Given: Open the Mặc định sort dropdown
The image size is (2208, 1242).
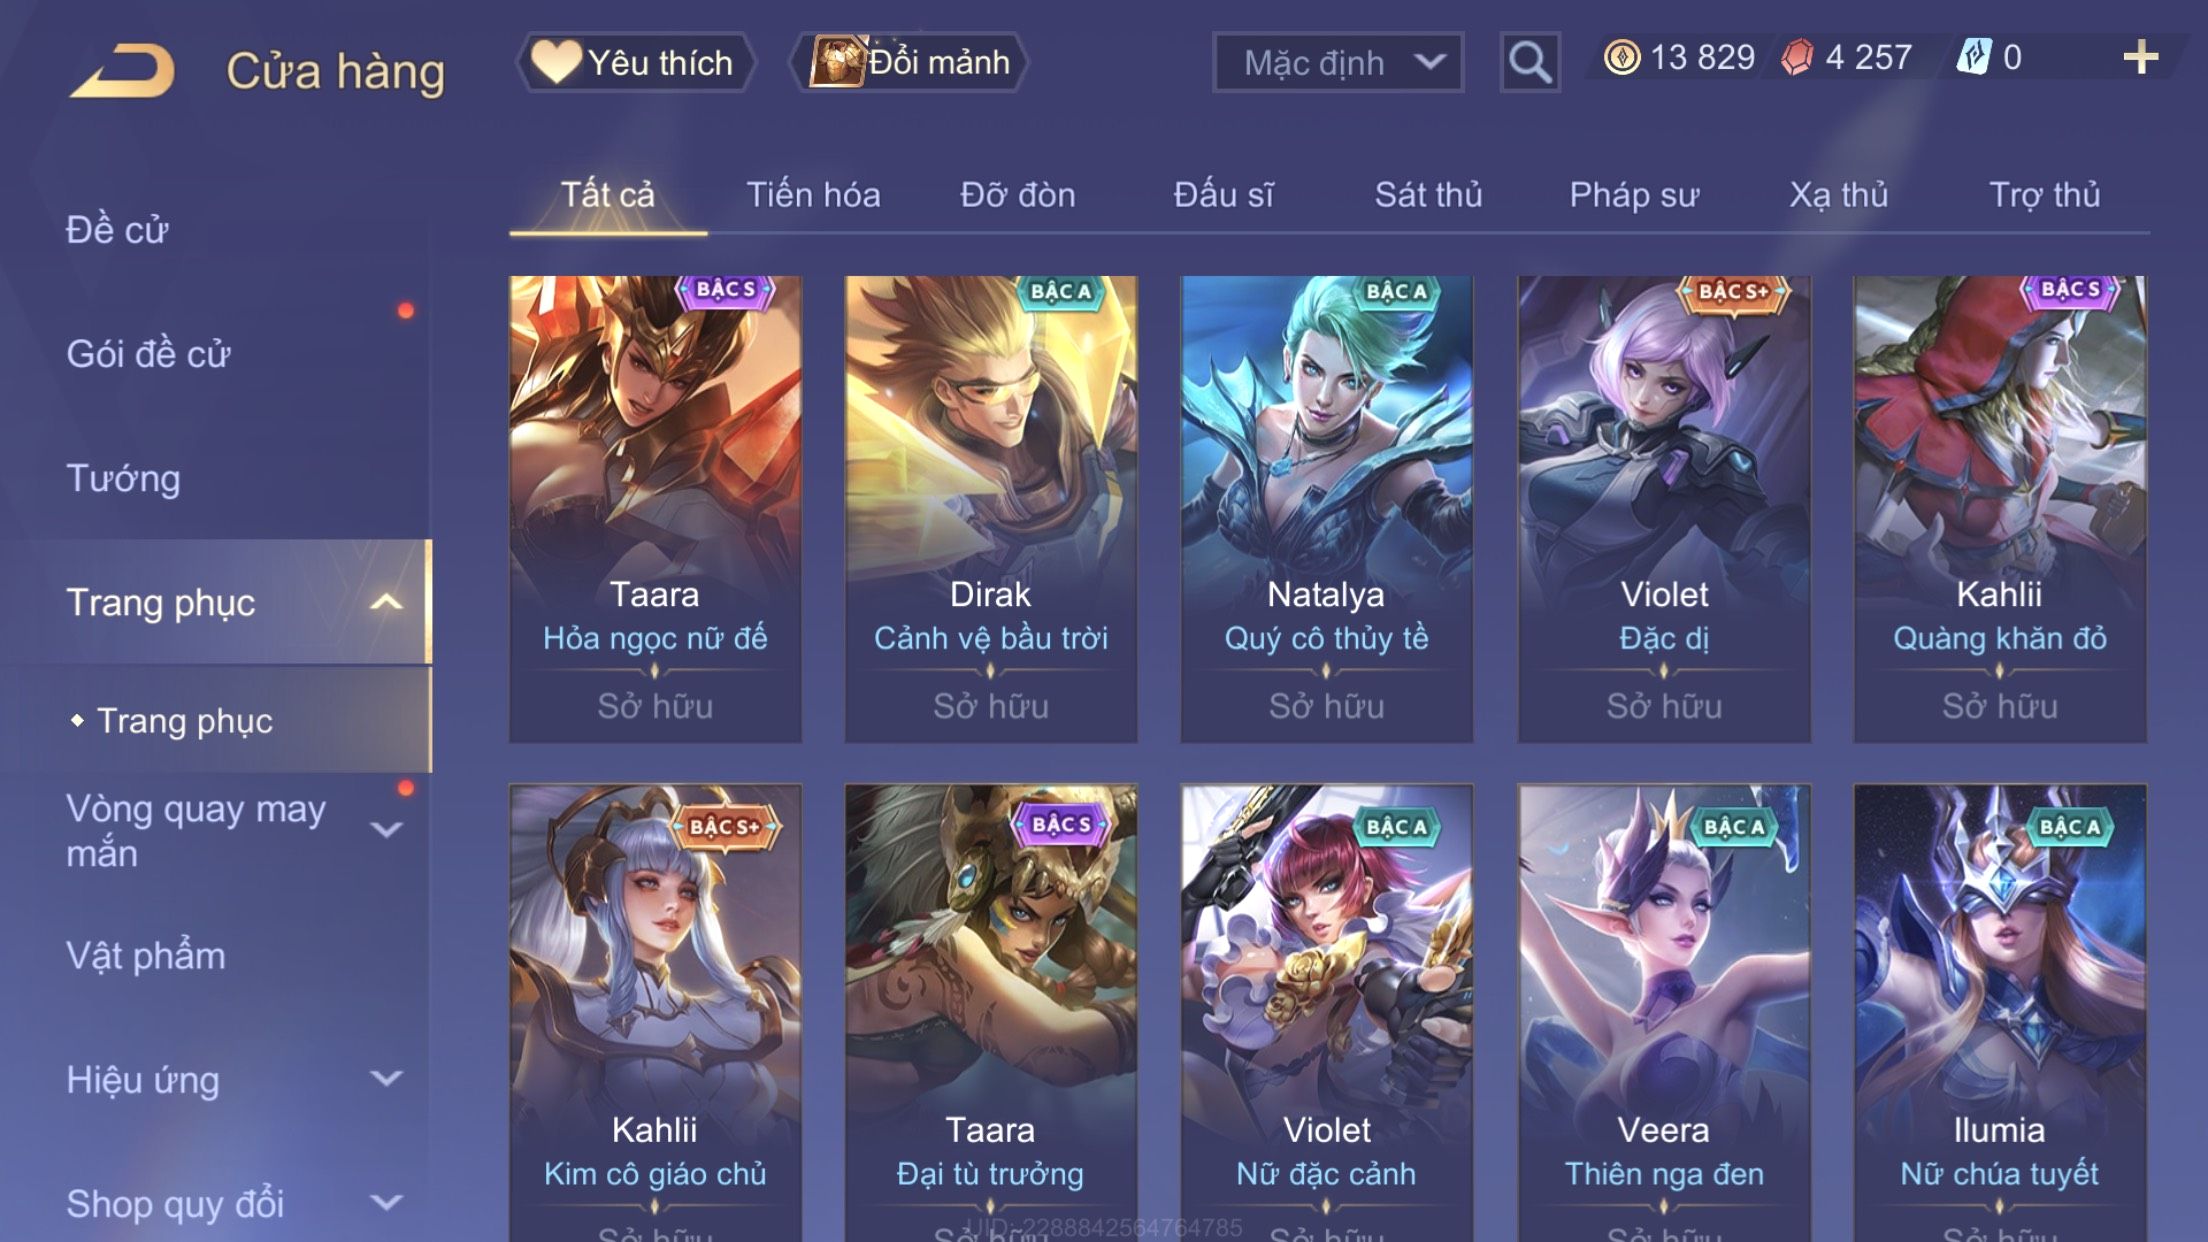Looking at the screenshot, I should [1338, 62].
